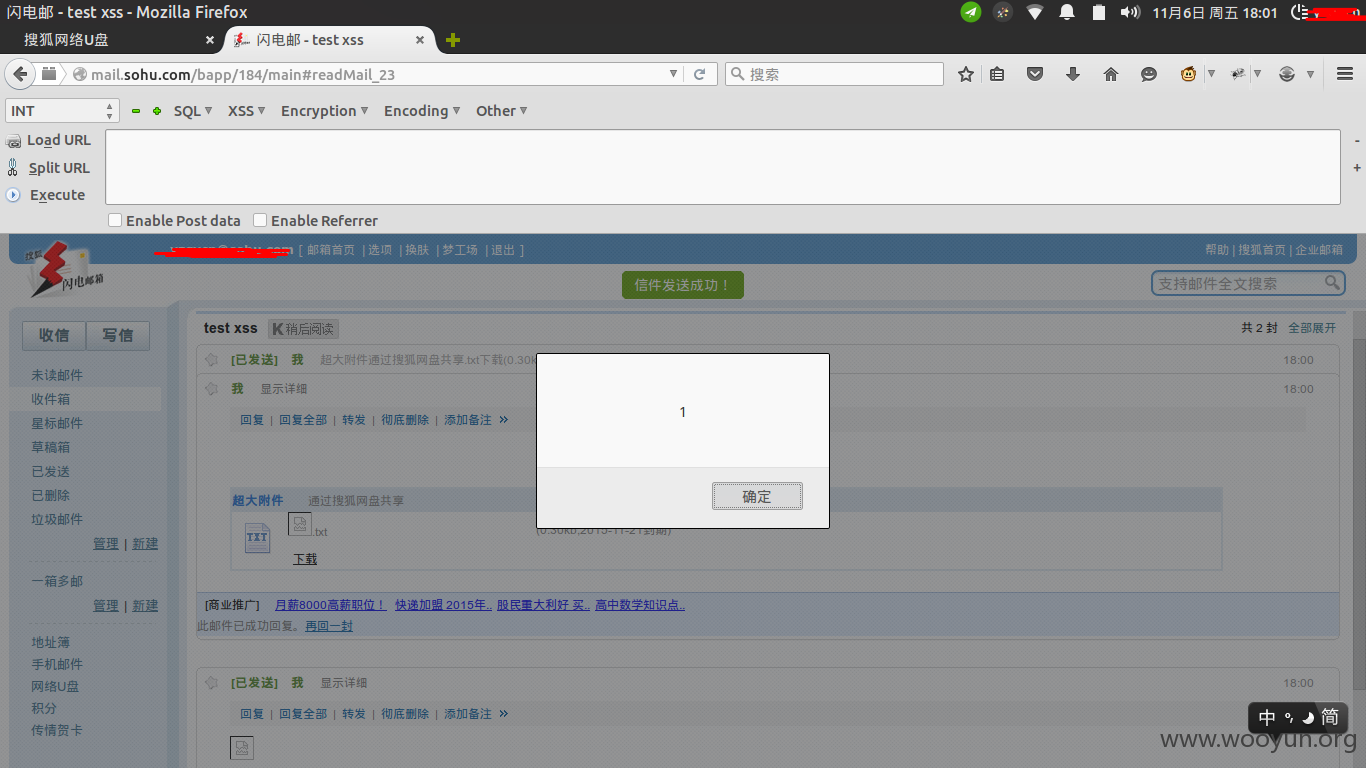Click the mail page vertical scrollbar
This screenshot has height=768, width=1366.
(1359, 512)
